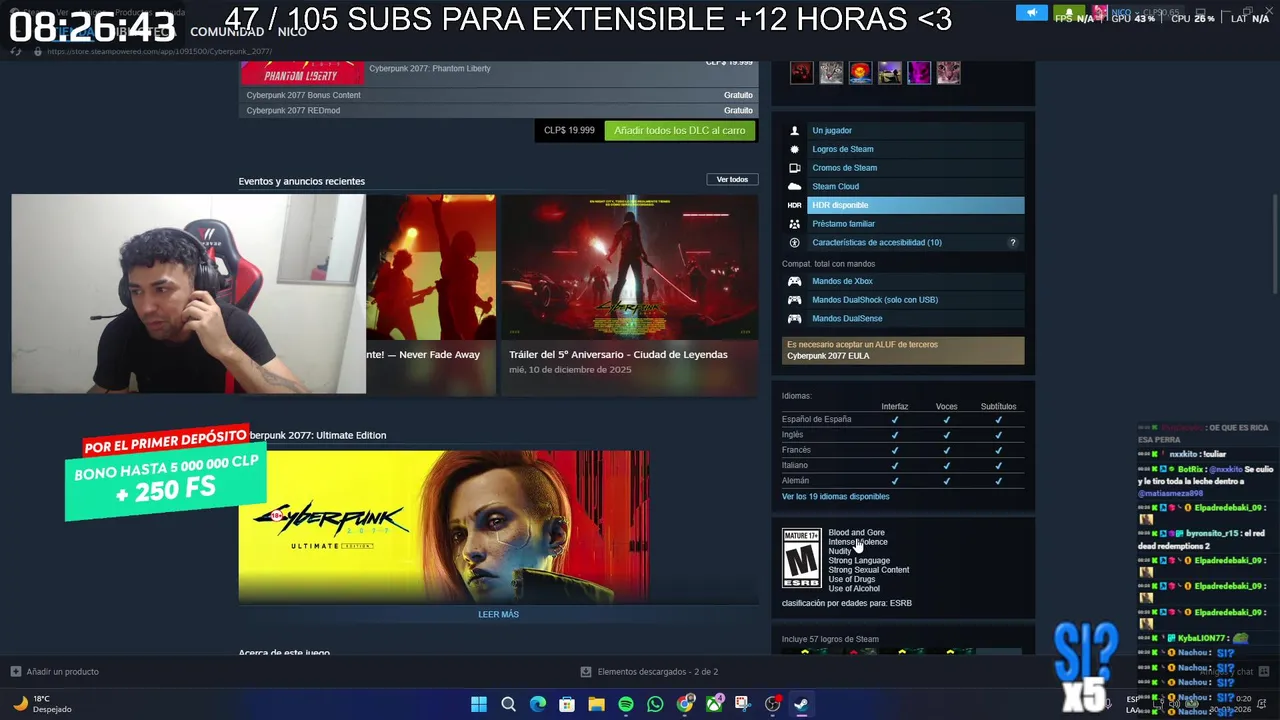Click Añadir un producto plus icon
Screen dimensions: 1280x720
click(15, 671)
